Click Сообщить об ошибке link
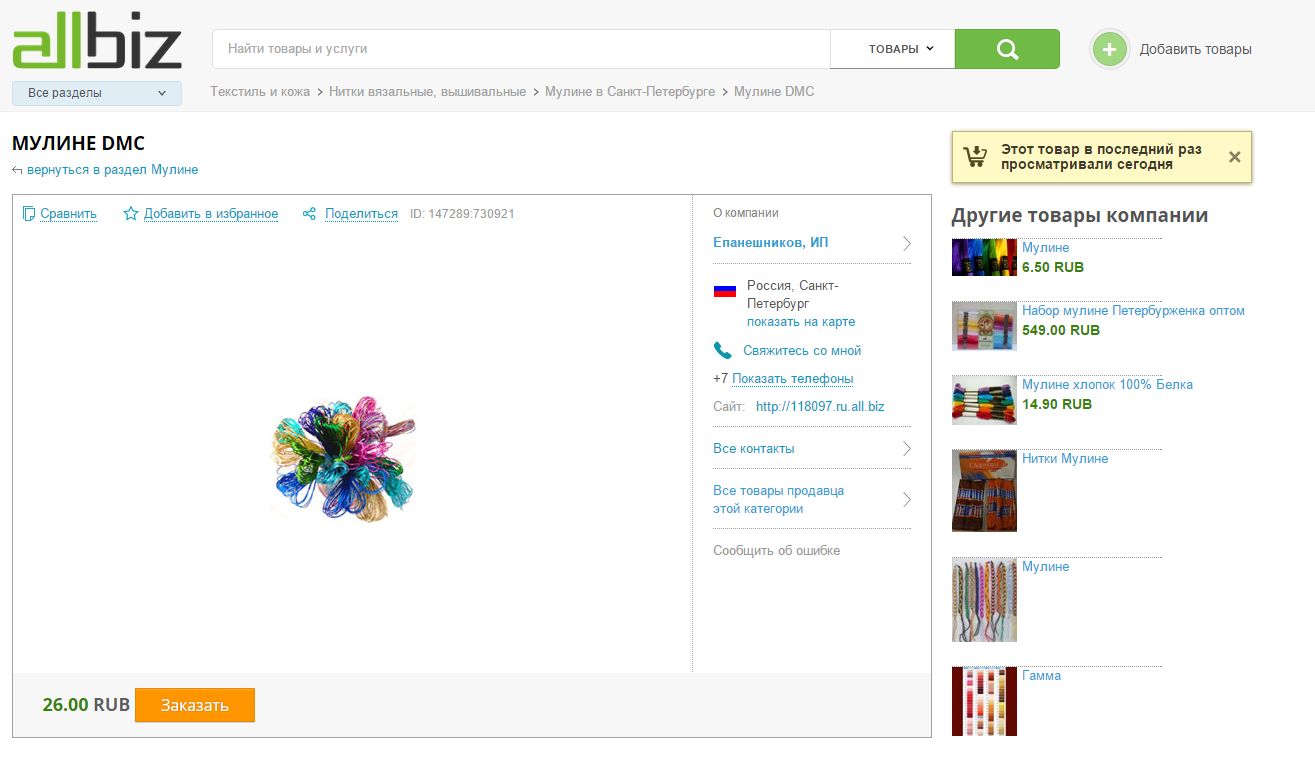 (x=777, y=551)
